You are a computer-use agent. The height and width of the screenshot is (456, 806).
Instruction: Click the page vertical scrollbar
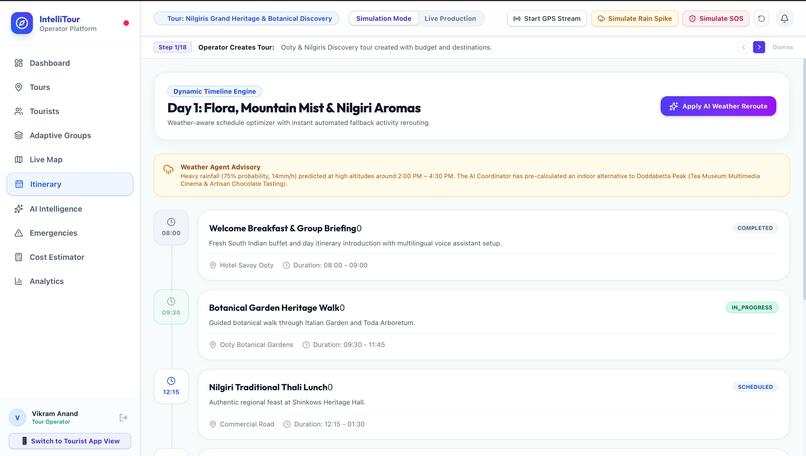click(803, 180)
